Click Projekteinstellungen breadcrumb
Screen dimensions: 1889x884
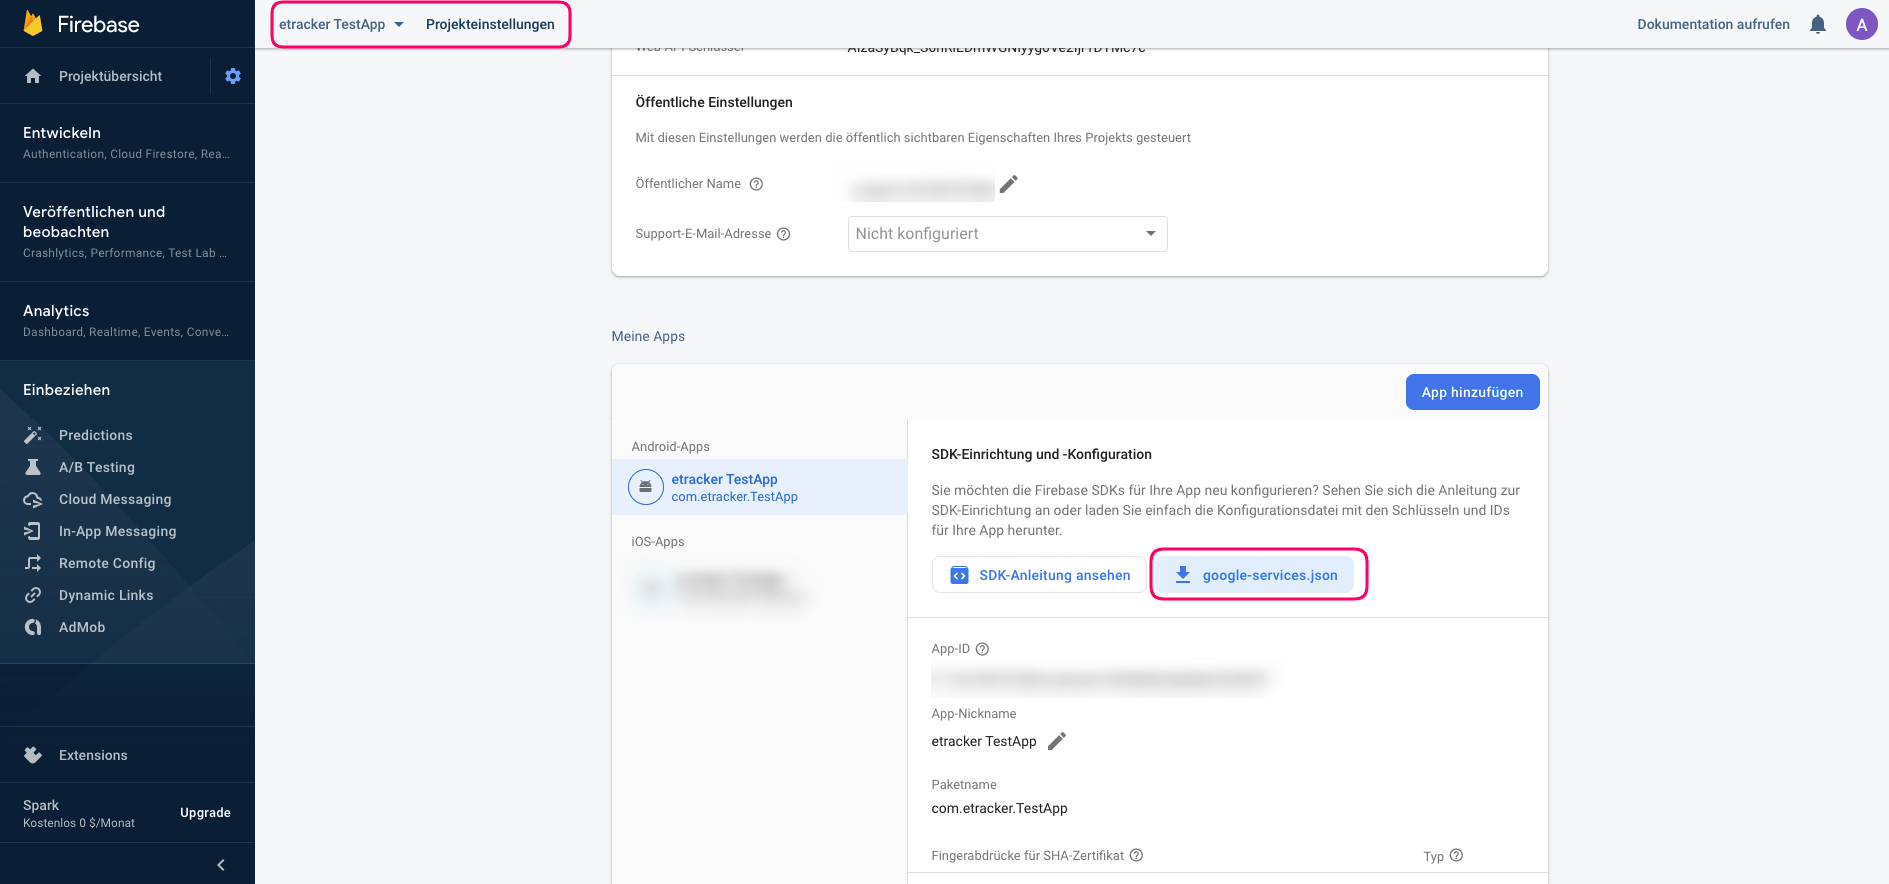tap(490, 24)
